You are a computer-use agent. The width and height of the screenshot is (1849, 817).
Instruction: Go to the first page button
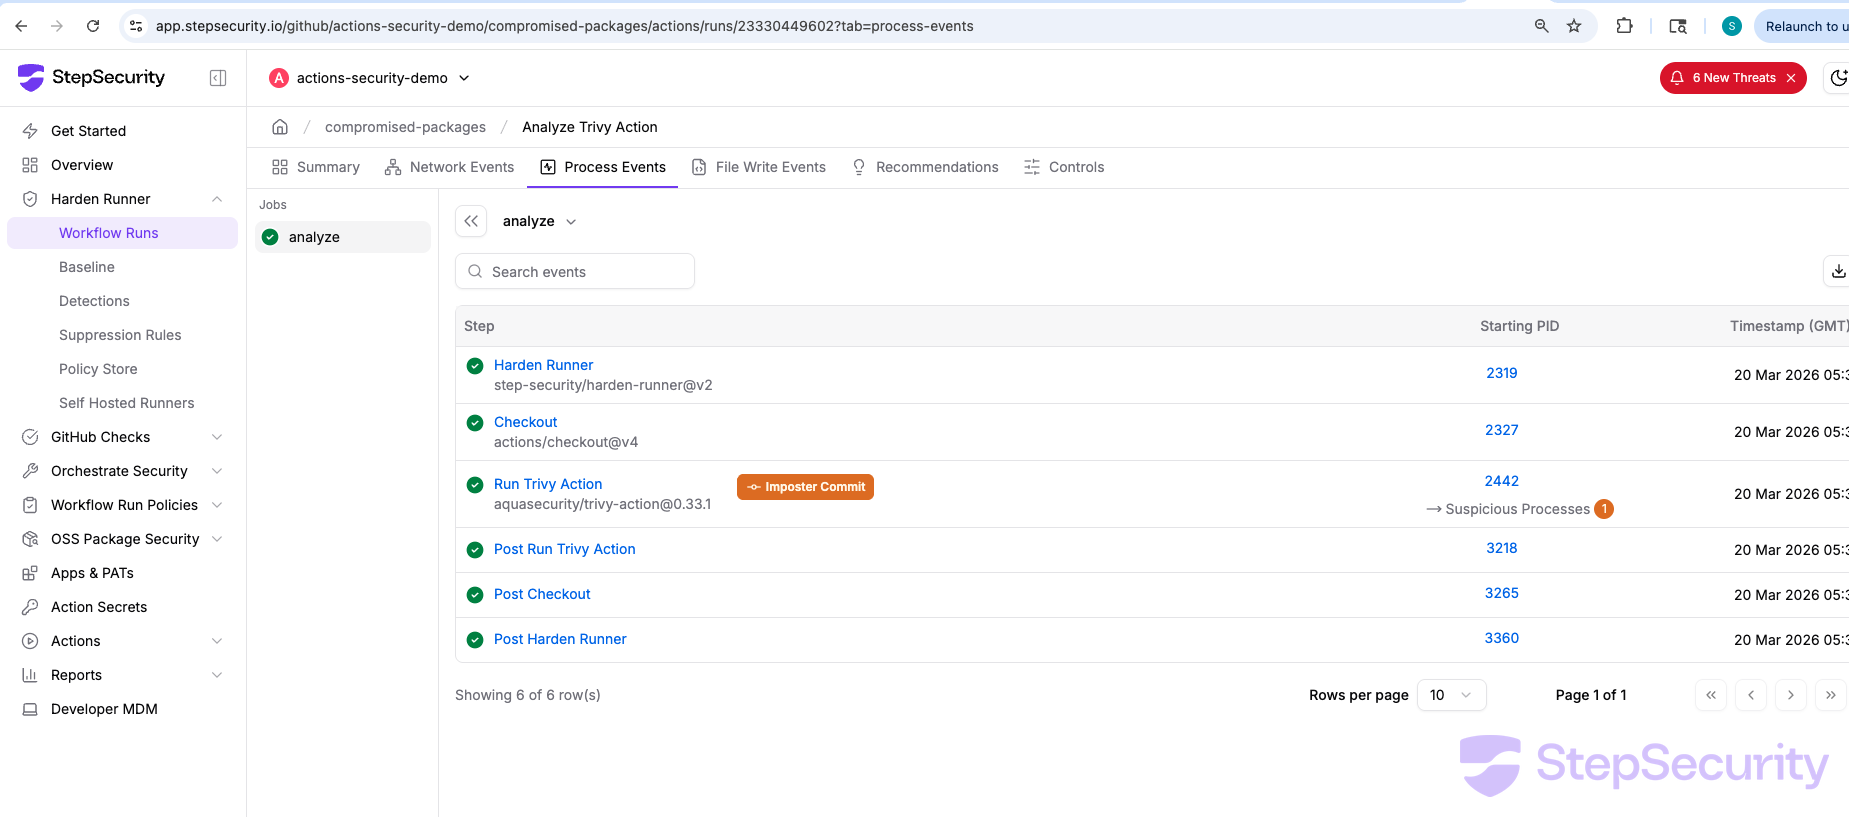1711,695
